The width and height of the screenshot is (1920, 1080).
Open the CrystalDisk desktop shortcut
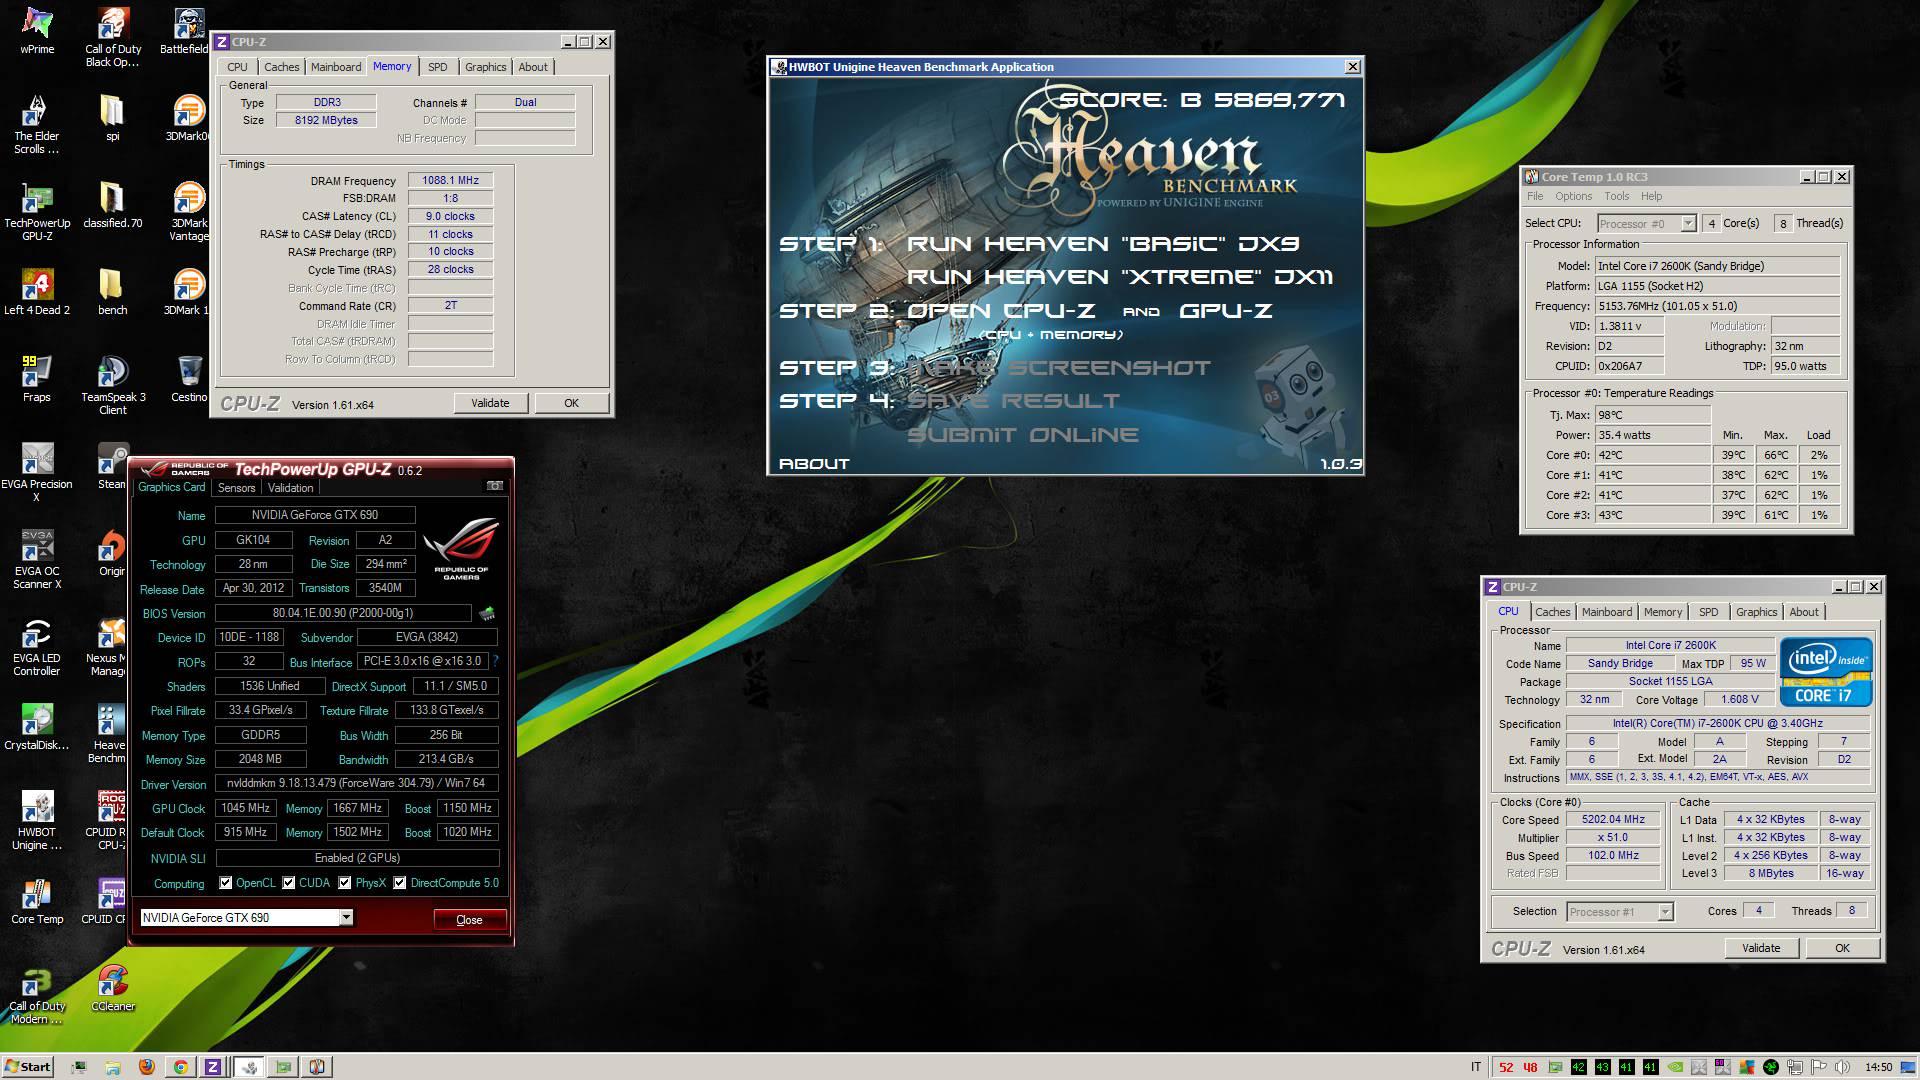click(37, 728)
